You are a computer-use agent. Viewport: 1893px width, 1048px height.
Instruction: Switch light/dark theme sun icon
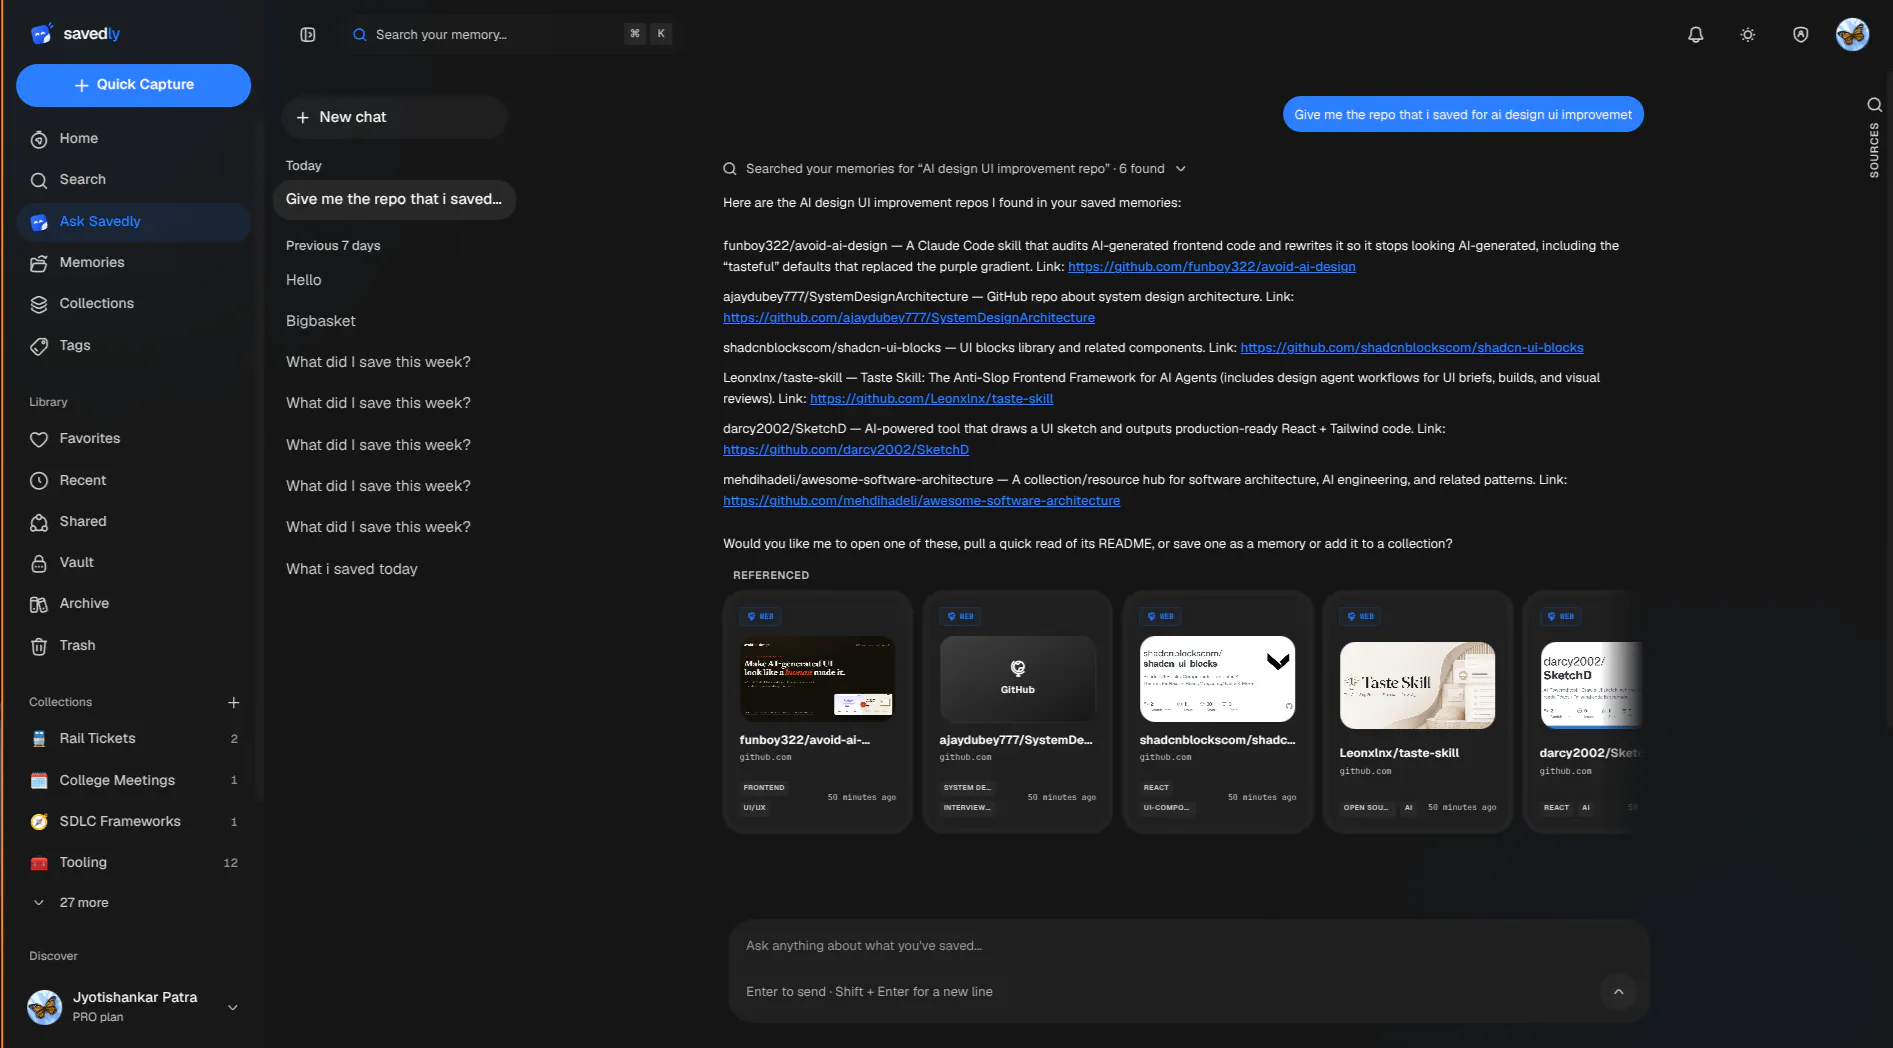pos(1748,35)
